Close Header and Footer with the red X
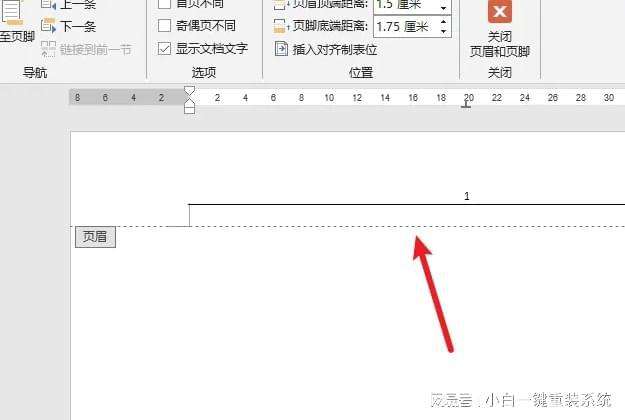625x420 pixels. click(499, 12)
